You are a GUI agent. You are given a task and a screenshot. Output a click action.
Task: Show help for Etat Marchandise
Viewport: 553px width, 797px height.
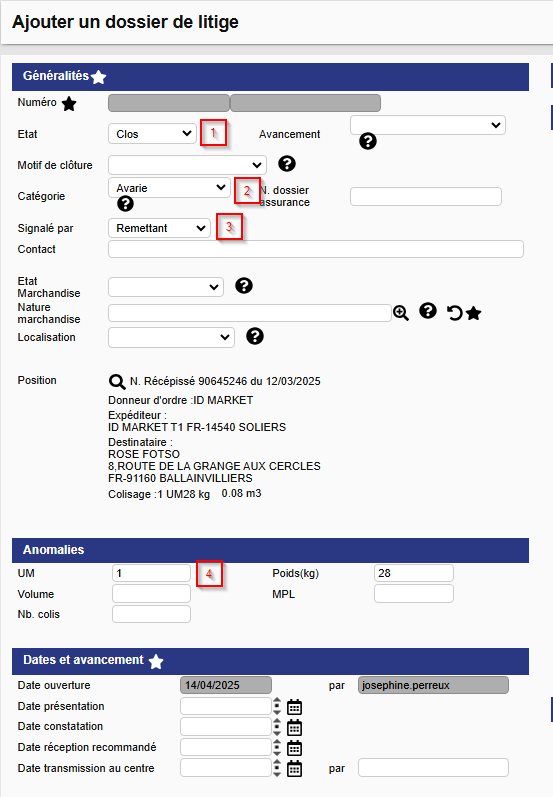pos(244,286)
